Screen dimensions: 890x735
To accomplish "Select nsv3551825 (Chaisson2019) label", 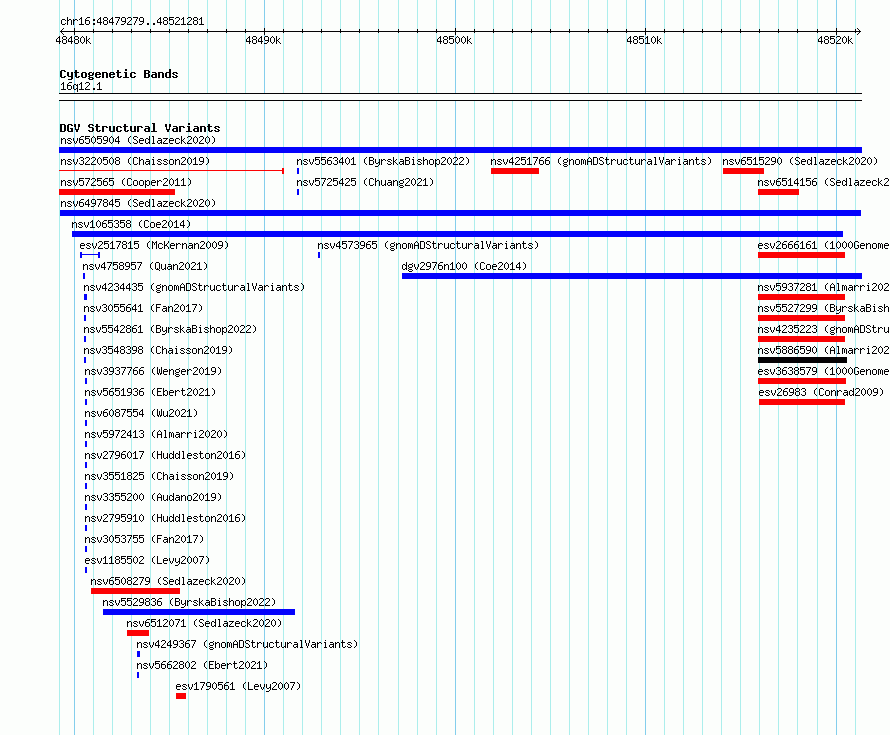I will click(x=159, y=476).
